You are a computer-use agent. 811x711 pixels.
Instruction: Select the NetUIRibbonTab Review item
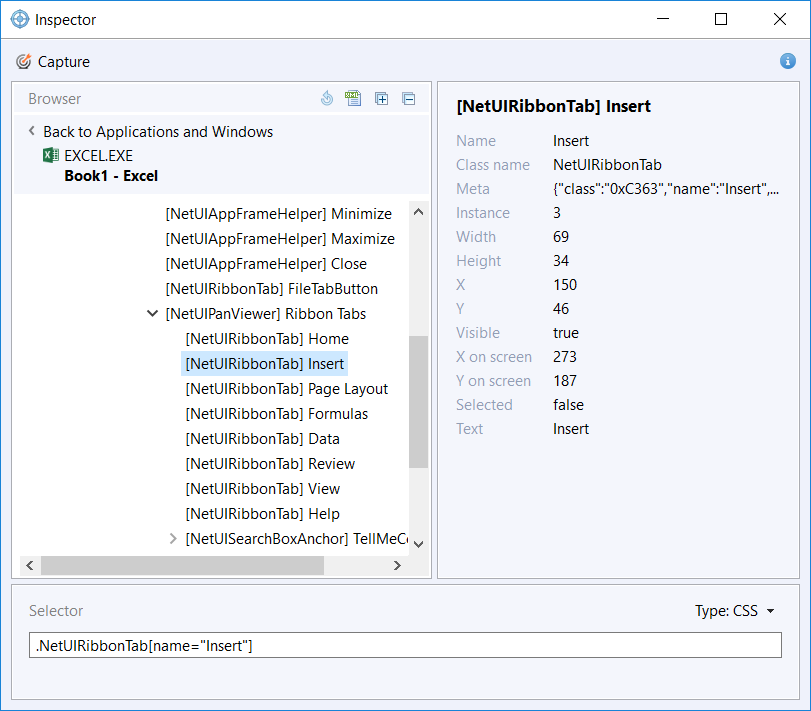[270, 464]
